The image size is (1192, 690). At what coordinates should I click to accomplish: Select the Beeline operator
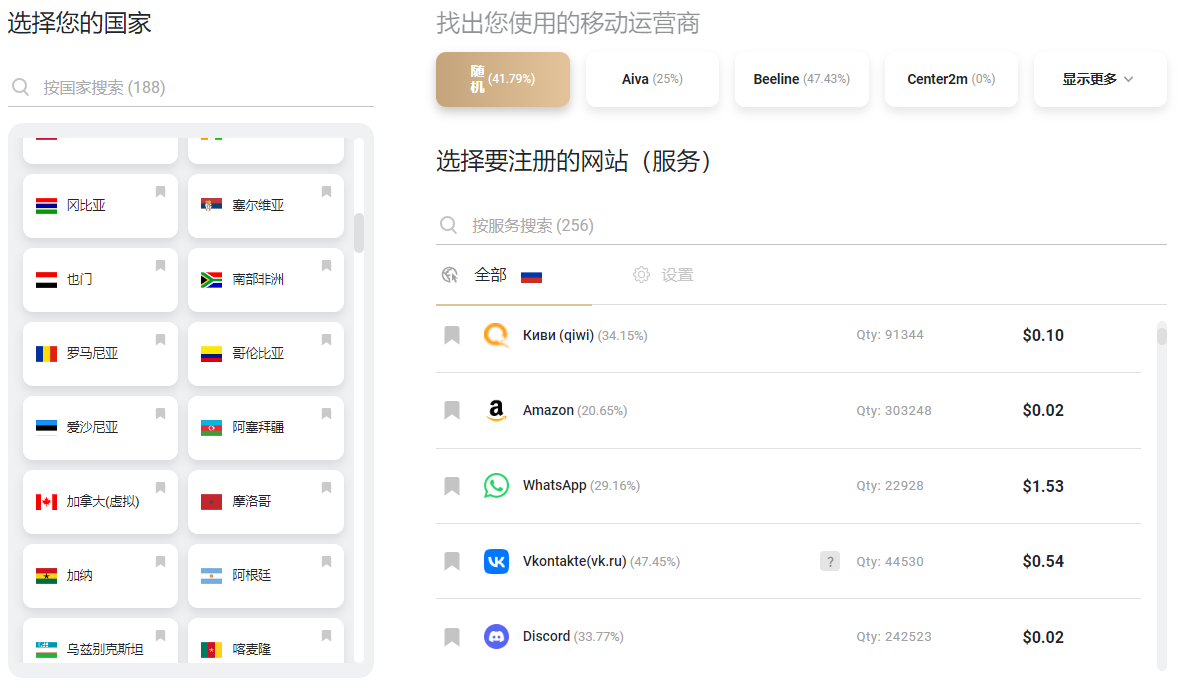pyautogui.click(x=801, y=79)
